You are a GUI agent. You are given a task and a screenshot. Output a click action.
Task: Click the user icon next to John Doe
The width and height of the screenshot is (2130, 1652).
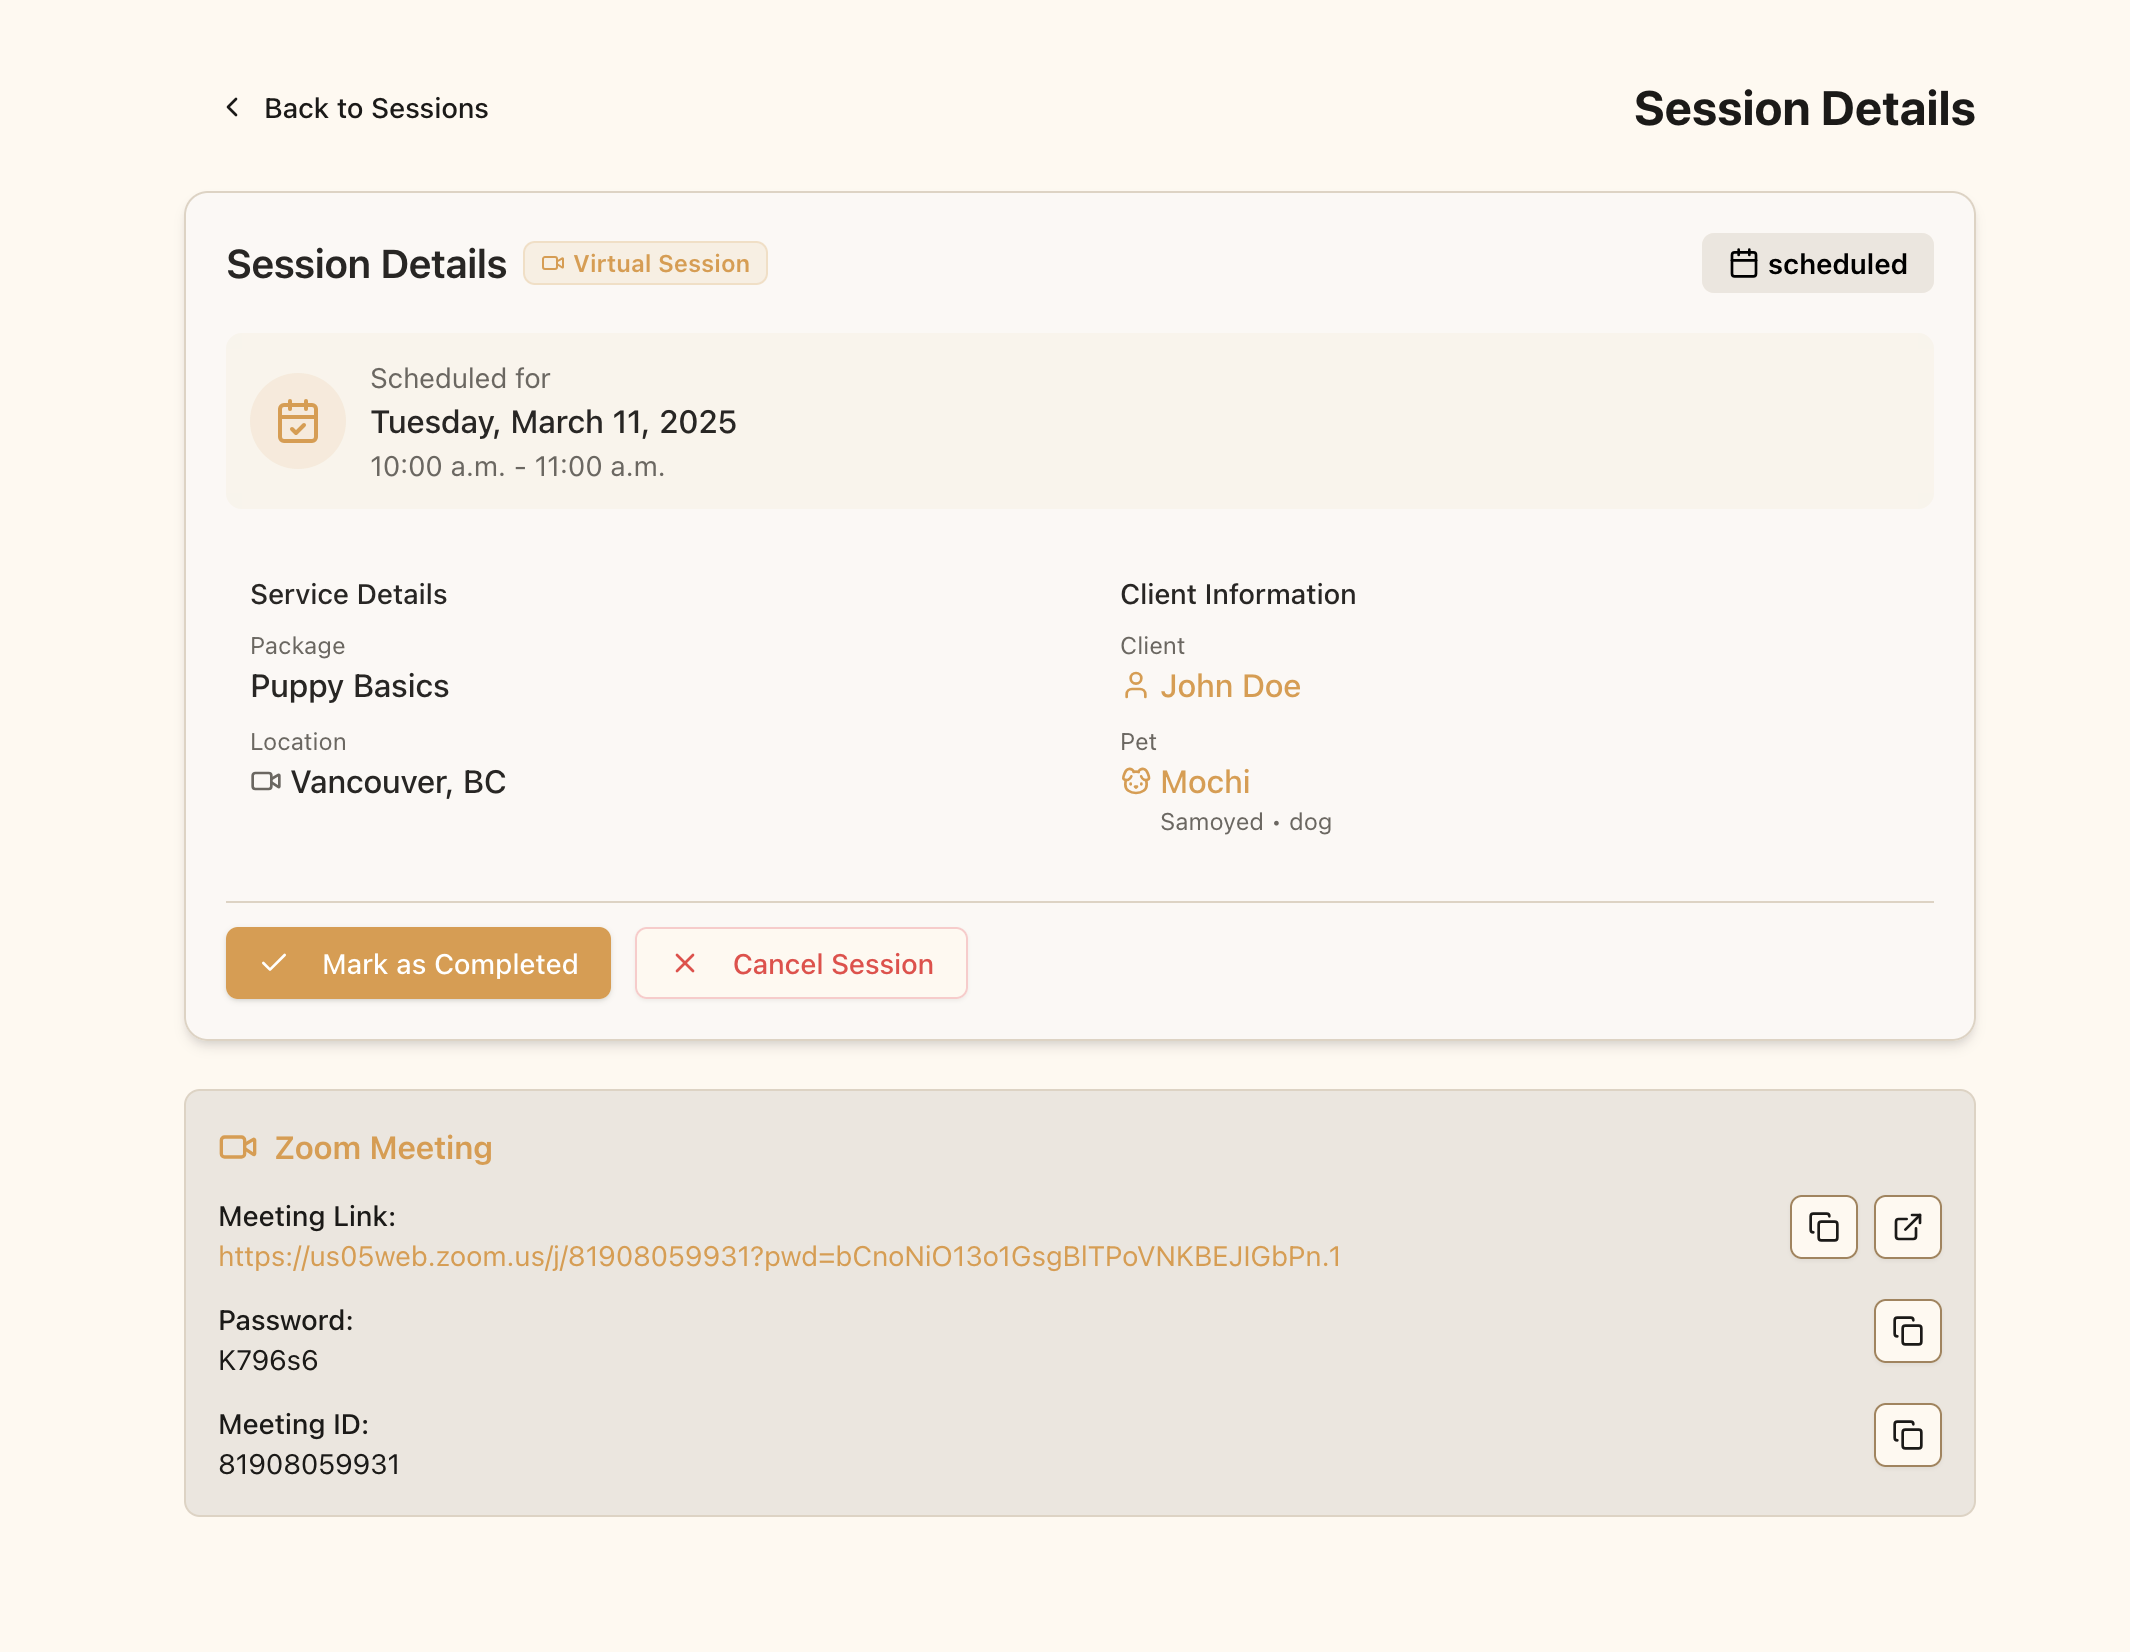click(x=1136, y=686)
